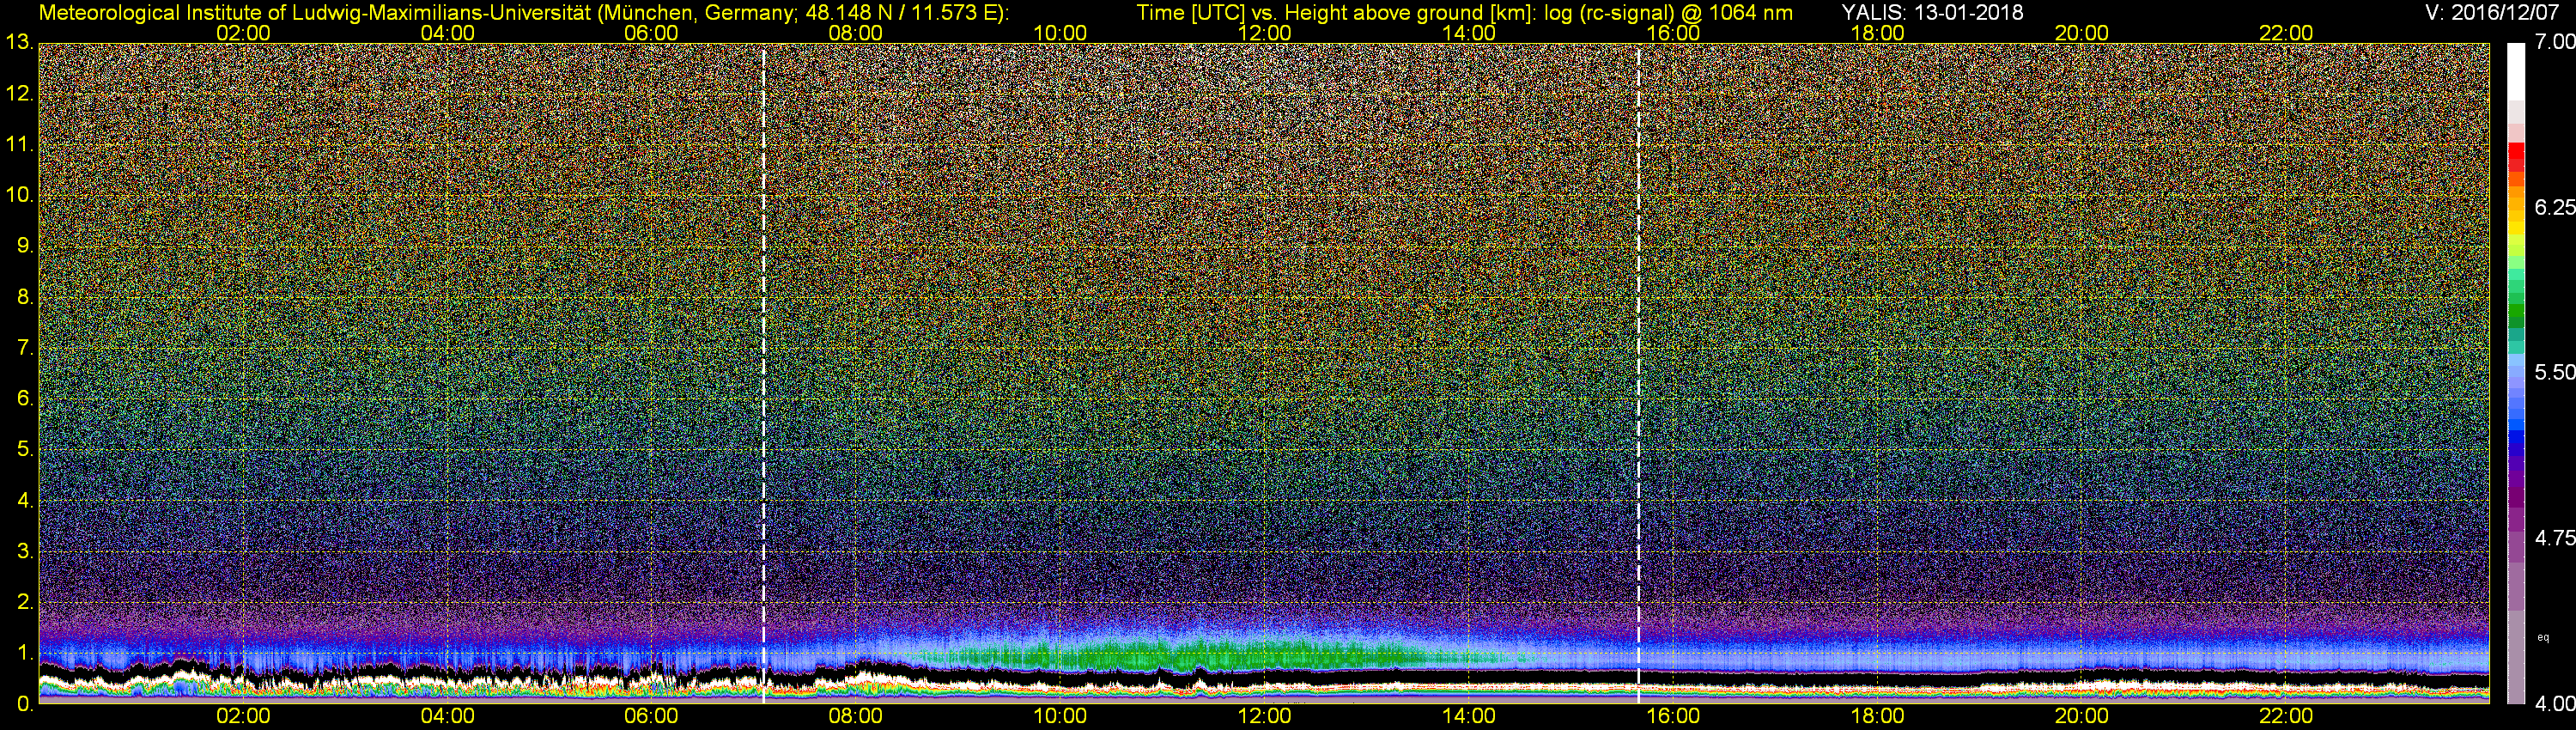Click the 13 km height axis label

point(18,43)
